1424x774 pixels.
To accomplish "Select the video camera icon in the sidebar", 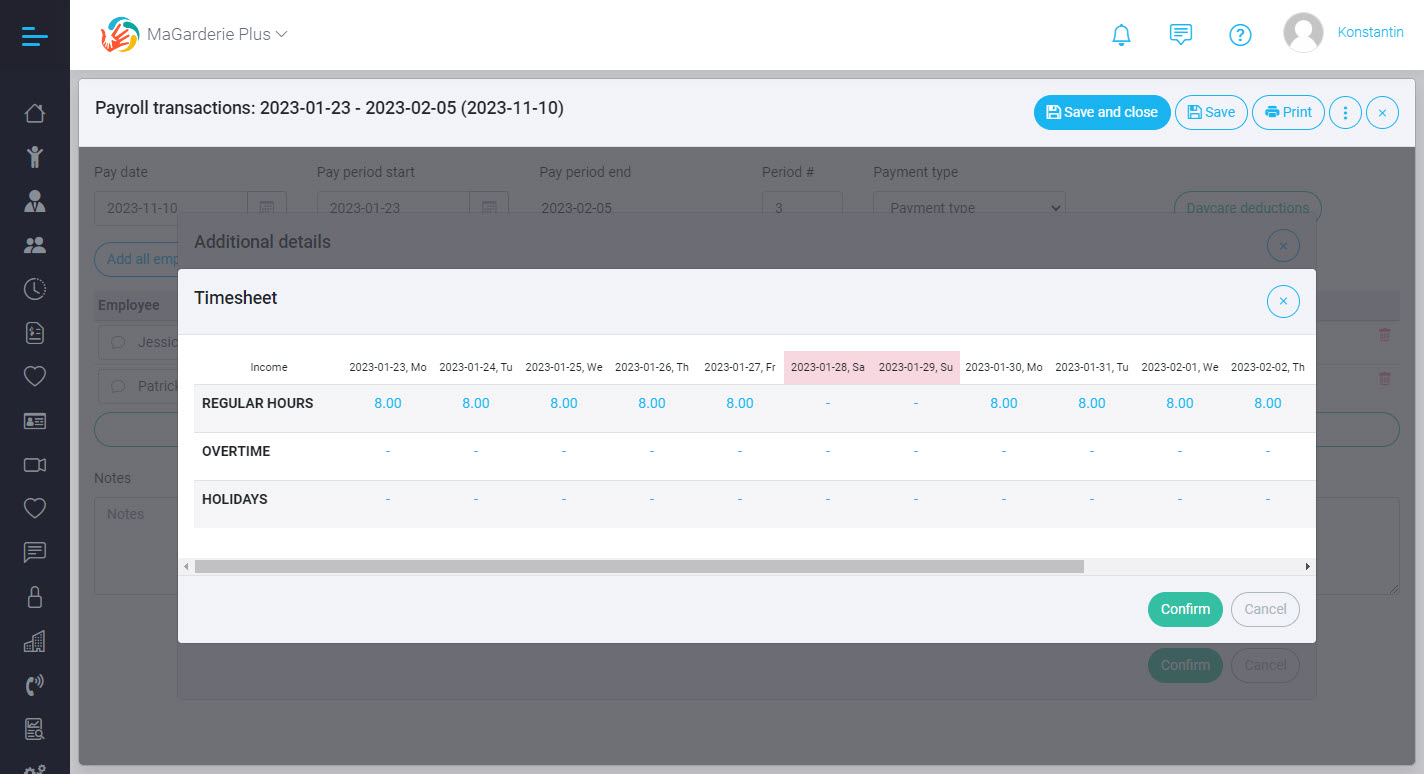I will (34, 464).
